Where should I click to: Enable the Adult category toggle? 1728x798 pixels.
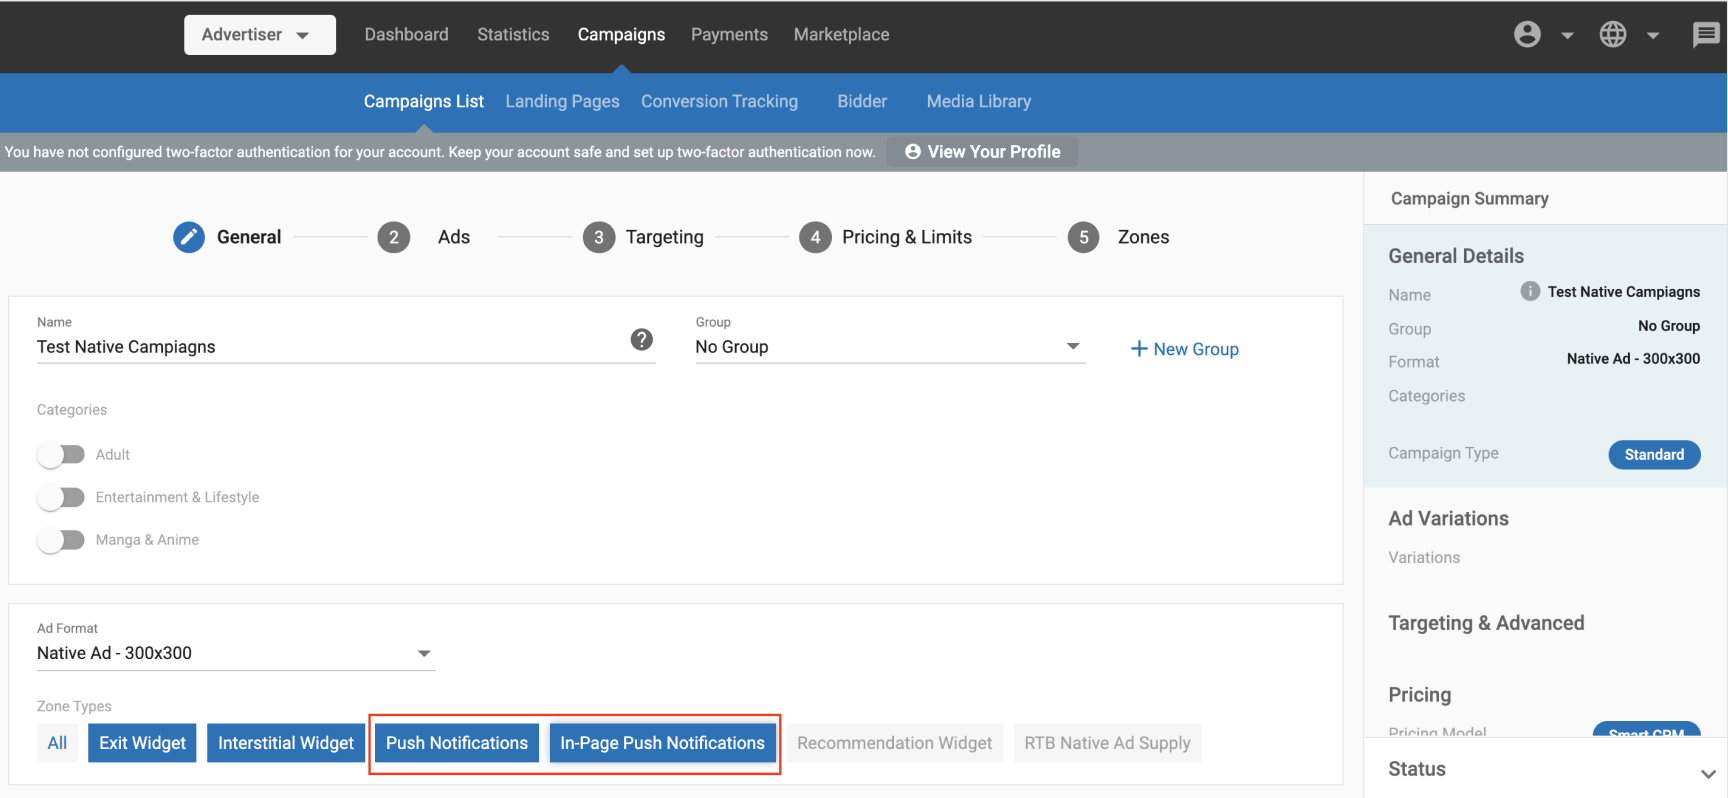point(61,455)
